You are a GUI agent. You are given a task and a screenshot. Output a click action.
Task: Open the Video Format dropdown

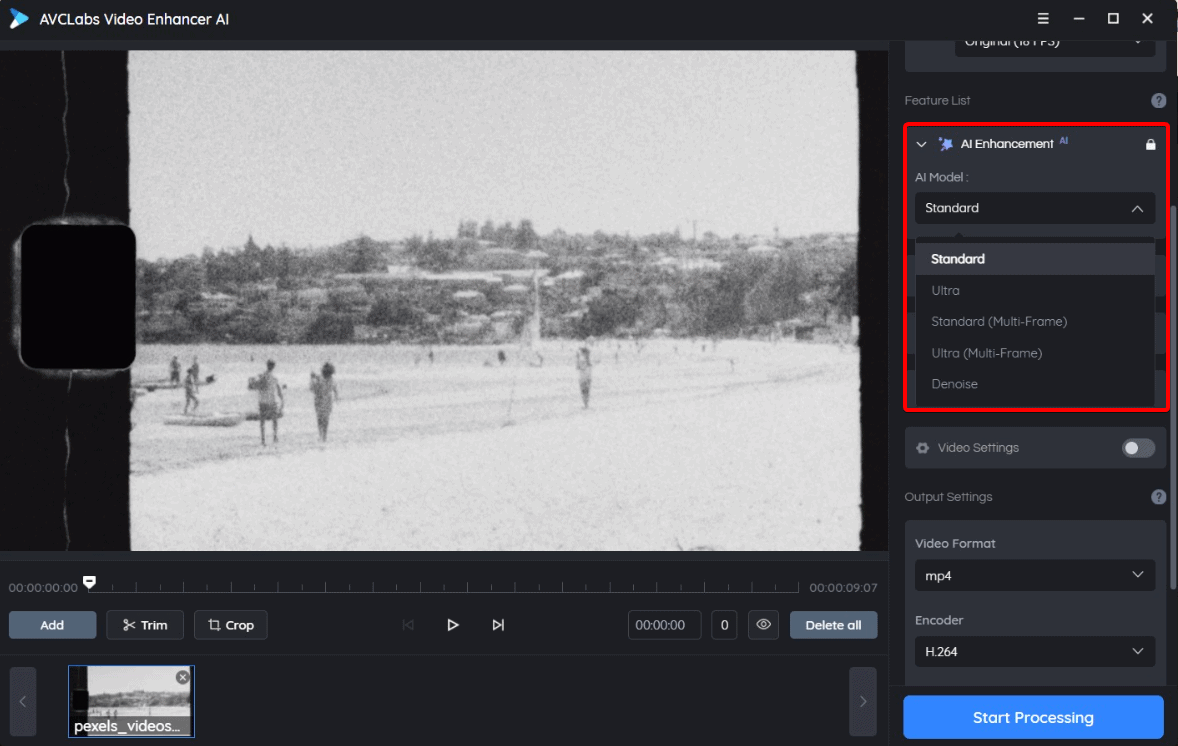click(x=1034, y=575)
